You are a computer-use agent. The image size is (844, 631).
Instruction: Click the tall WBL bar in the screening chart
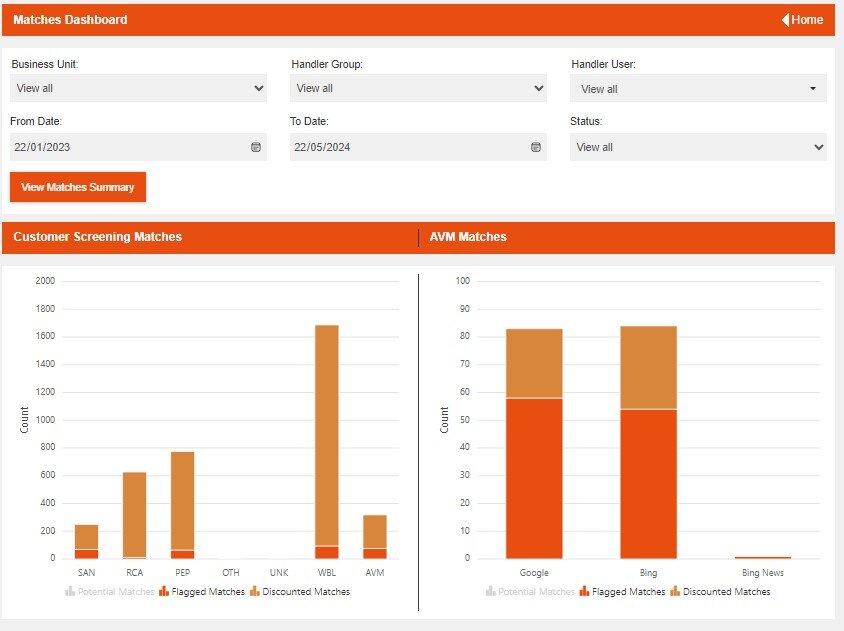click(327, 440)
